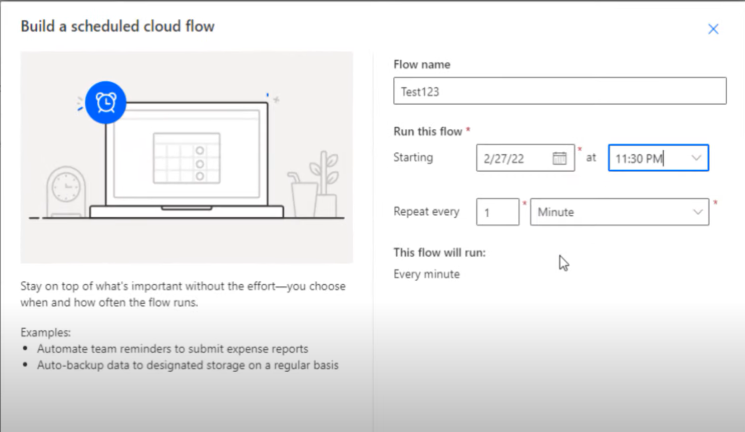The image size is (745, 432).
Task: Click the Build a scheduled cloud flow heading
Action: pyautogui.click(x=117, y=26)
